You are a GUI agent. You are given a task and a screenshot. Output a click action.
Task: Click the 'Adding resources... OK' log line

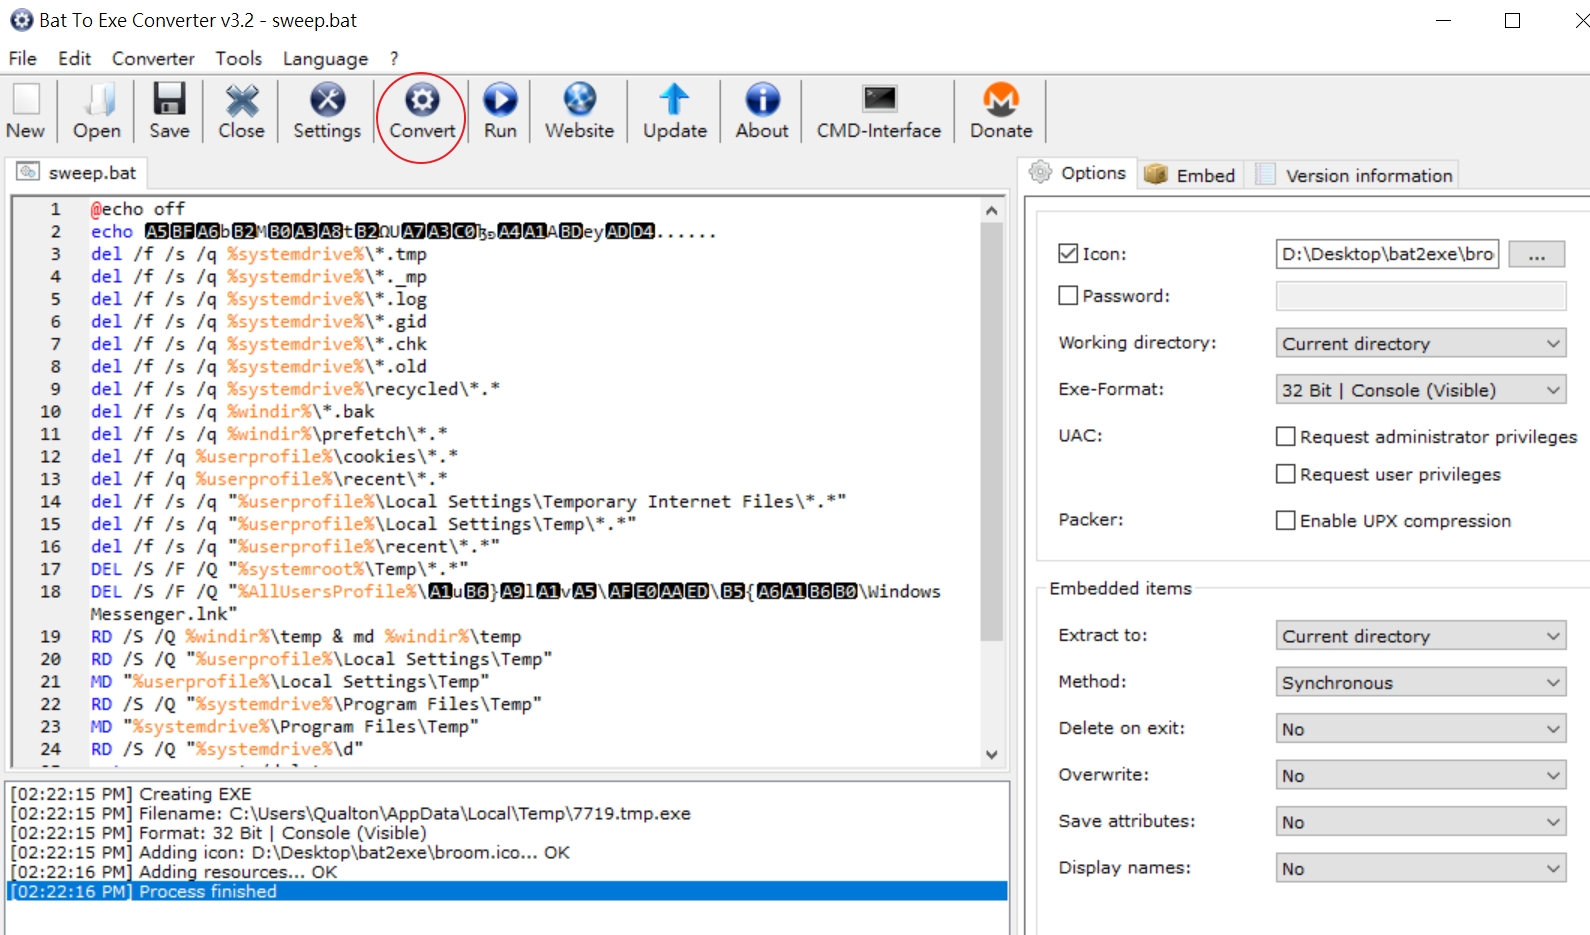point(174,872)
